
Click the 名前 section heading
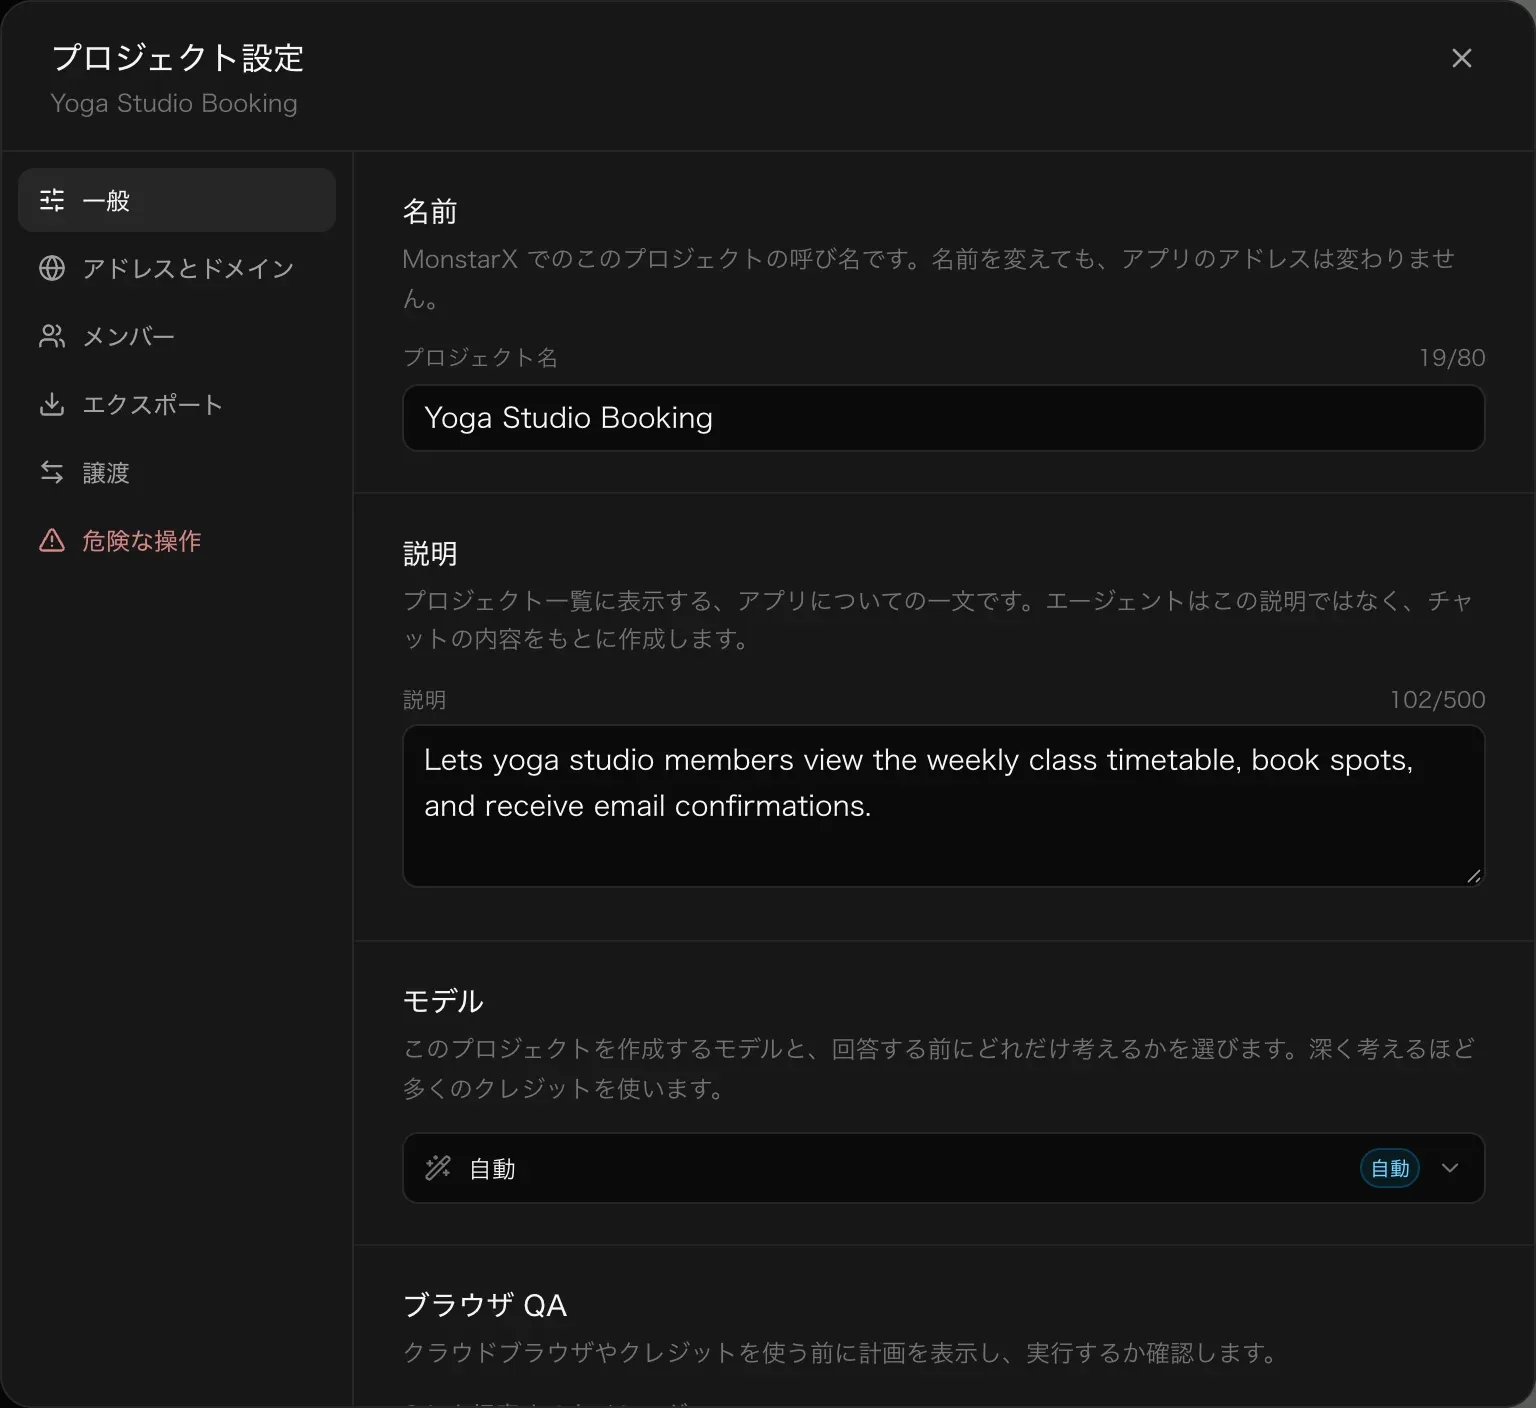(x=430, y=211)
